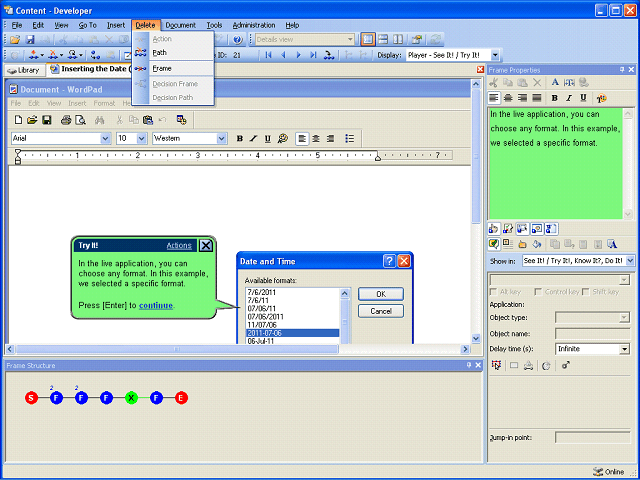640x480 pixels.
Task: Open the Delay time dropdown
Action: click(624, 349)
